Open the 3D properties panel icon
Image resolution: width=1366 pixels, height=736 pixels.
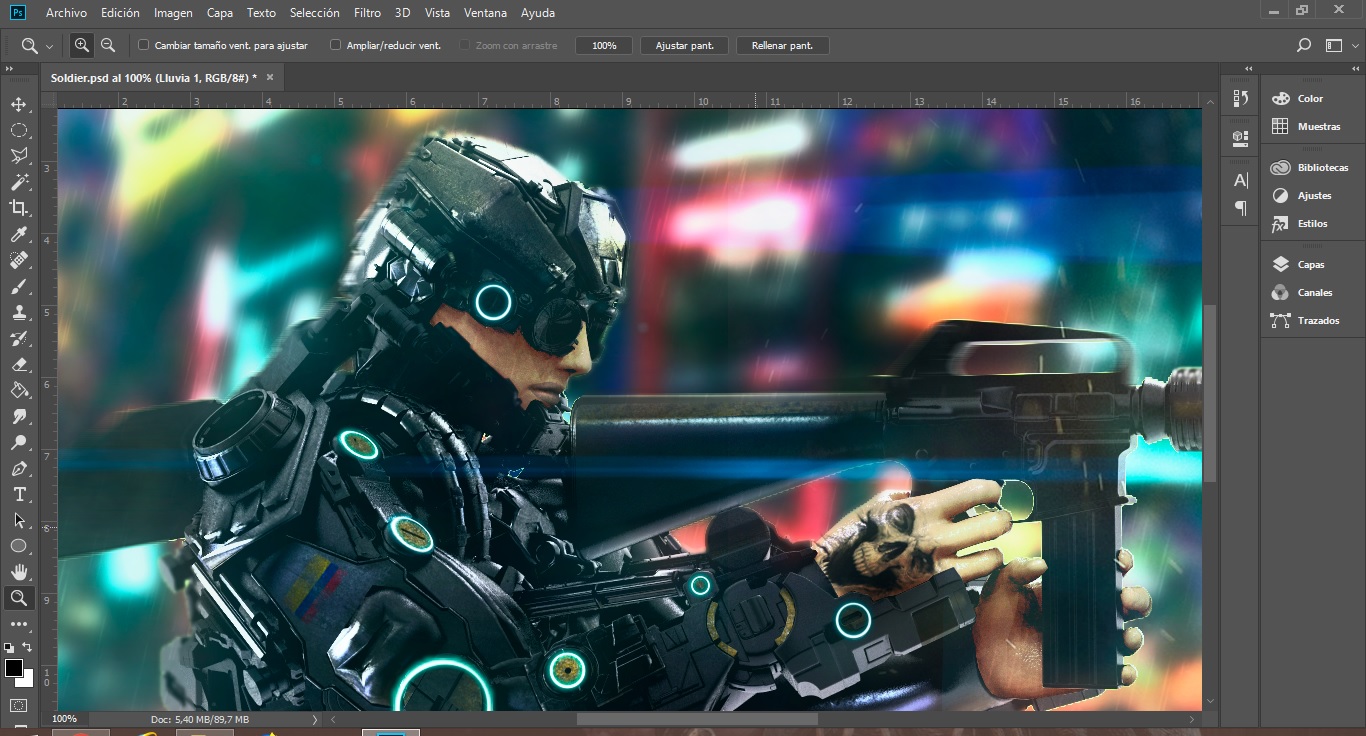[x=1241, y=137]
